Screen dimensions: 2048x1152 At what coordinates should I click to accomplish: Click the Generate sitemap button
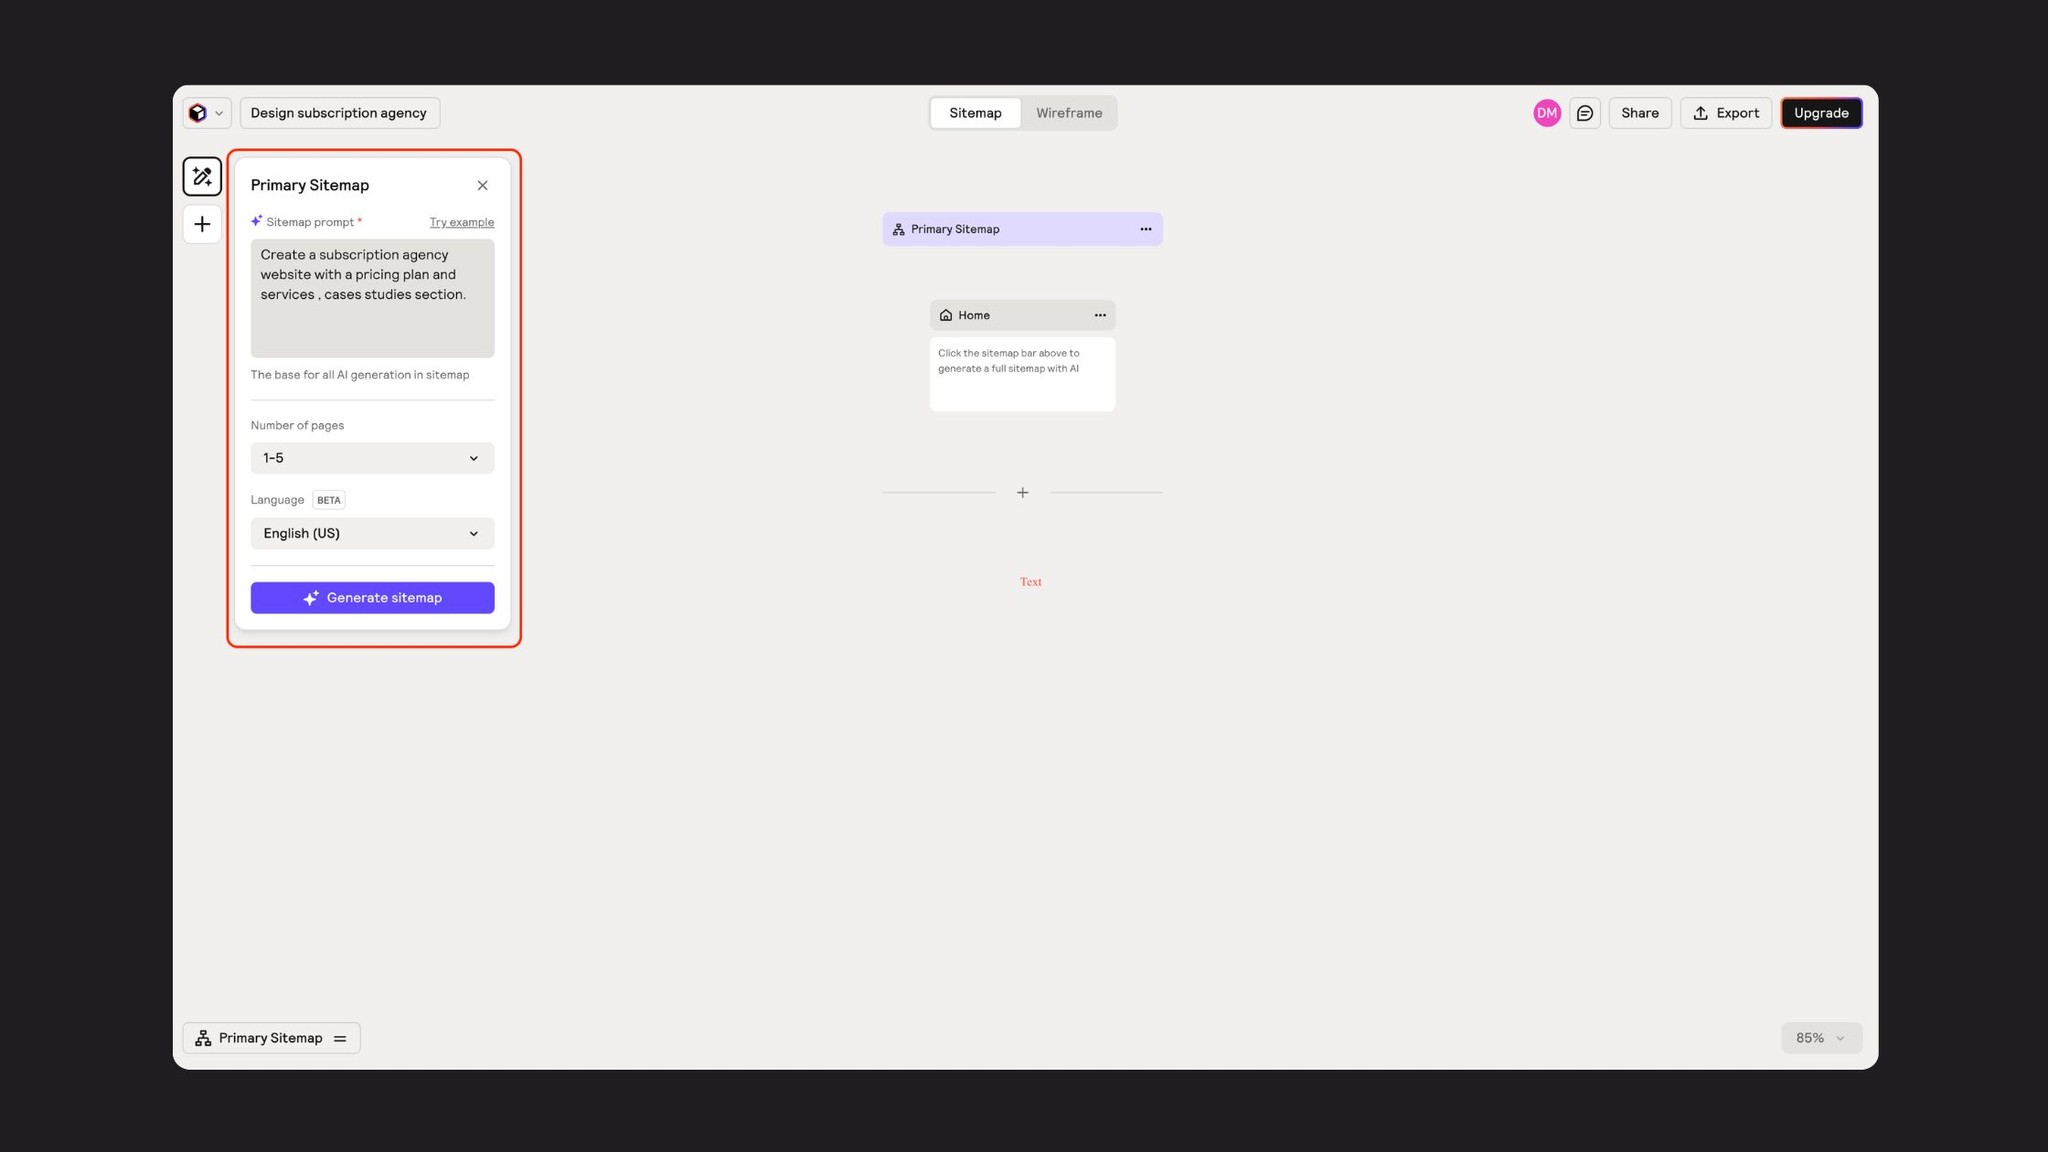[x=371, y=597]
